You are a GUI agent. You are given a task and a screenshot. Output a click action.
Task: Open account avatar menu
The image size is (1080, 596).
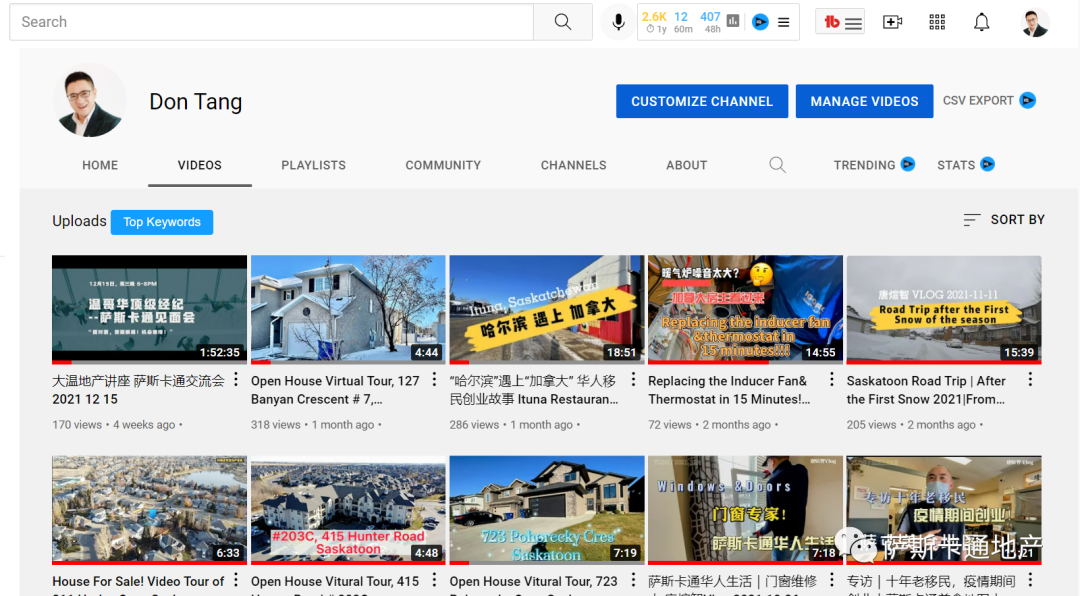pyautogui.click(x=1035, y=23)
